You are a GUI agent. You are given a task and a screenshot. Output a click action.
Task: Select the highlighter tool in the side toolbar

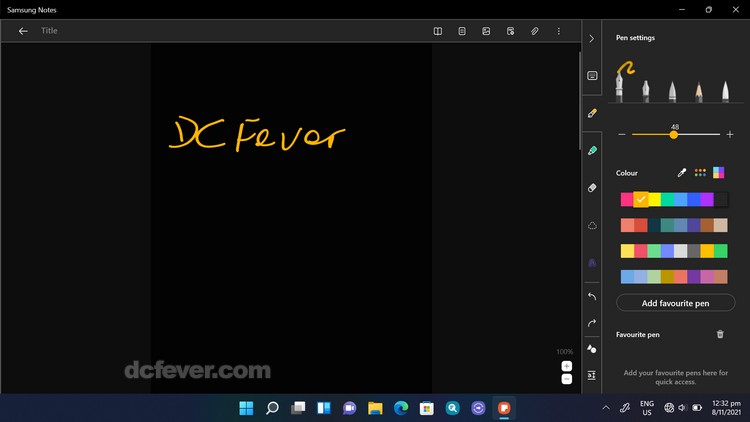click(x=592, y=151)
